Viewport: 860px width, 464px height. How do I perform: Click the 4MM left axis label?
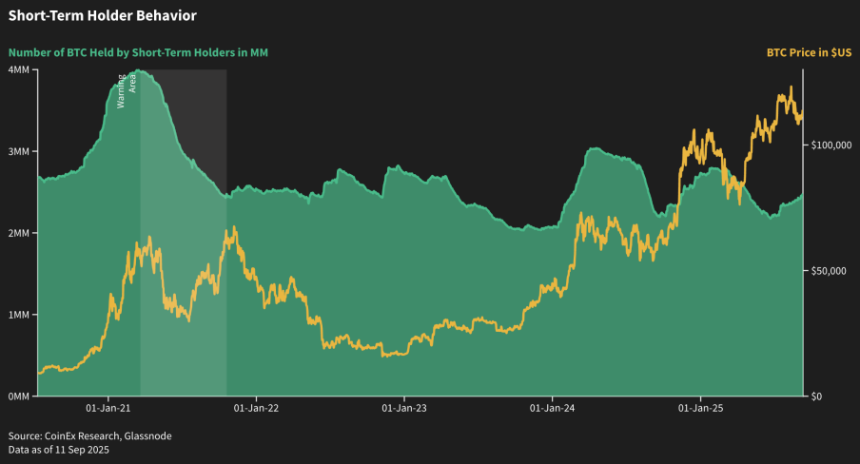pyautogui.click(x=18, y=69)
